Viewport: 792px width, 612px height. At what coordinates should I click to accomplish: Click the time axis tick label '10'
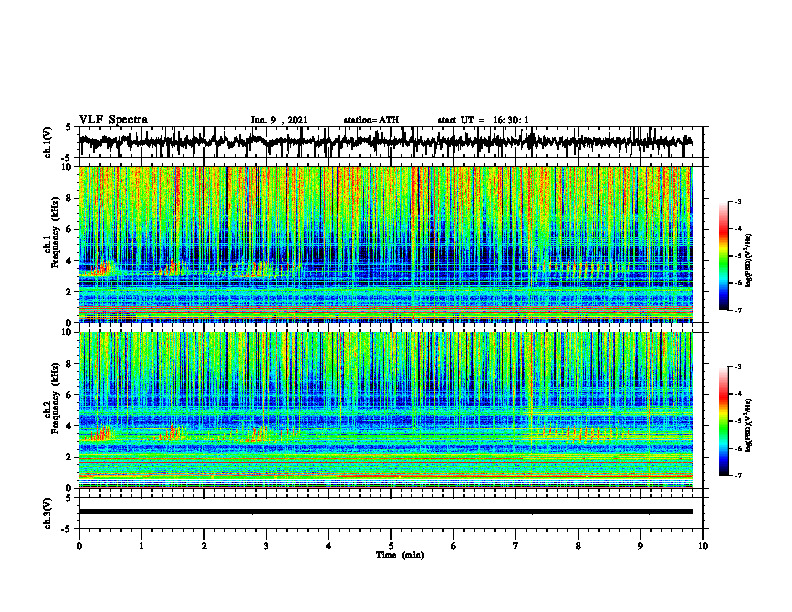coord(703,546)
